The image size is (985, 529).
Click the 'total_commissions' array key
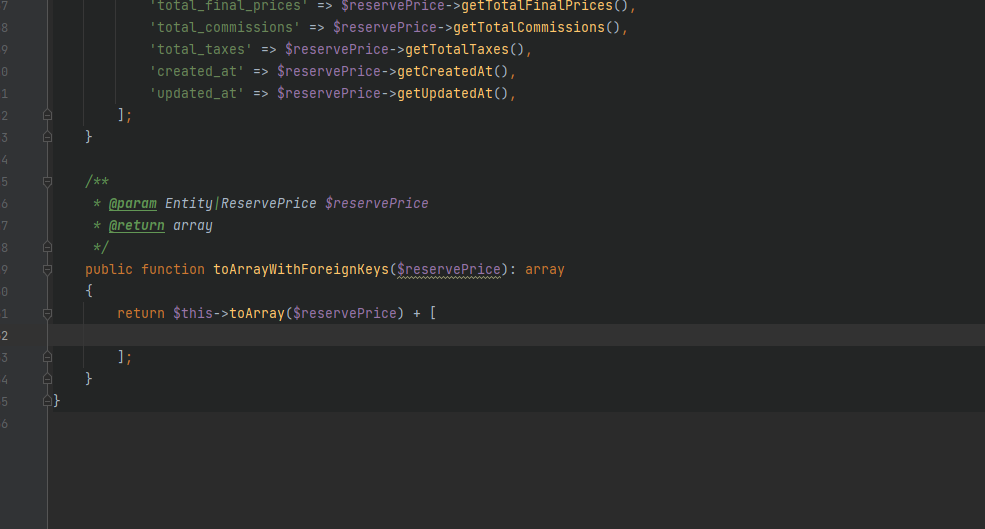(225, 28)
